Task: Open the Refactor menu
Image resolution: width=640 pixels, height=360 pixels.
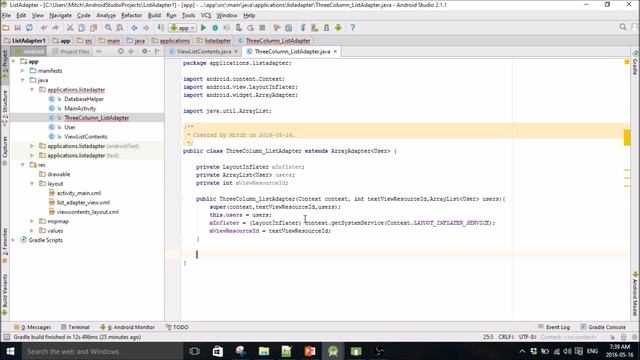Action: tap(131, 16)
